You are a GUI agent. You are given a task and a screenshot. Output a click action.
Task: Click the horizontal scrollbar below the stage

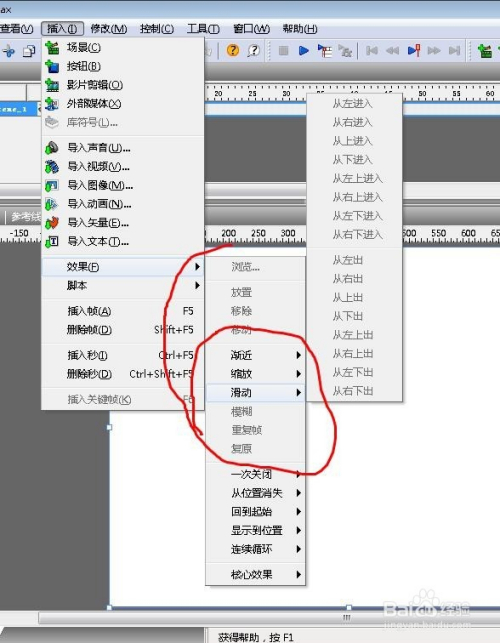(269, 618)
